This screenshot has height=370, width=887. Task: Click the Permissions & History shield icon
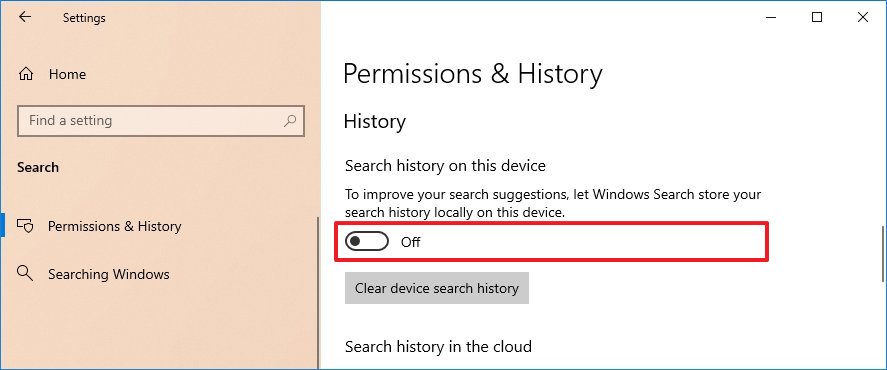pyautogui.click(x=25, y=226)
